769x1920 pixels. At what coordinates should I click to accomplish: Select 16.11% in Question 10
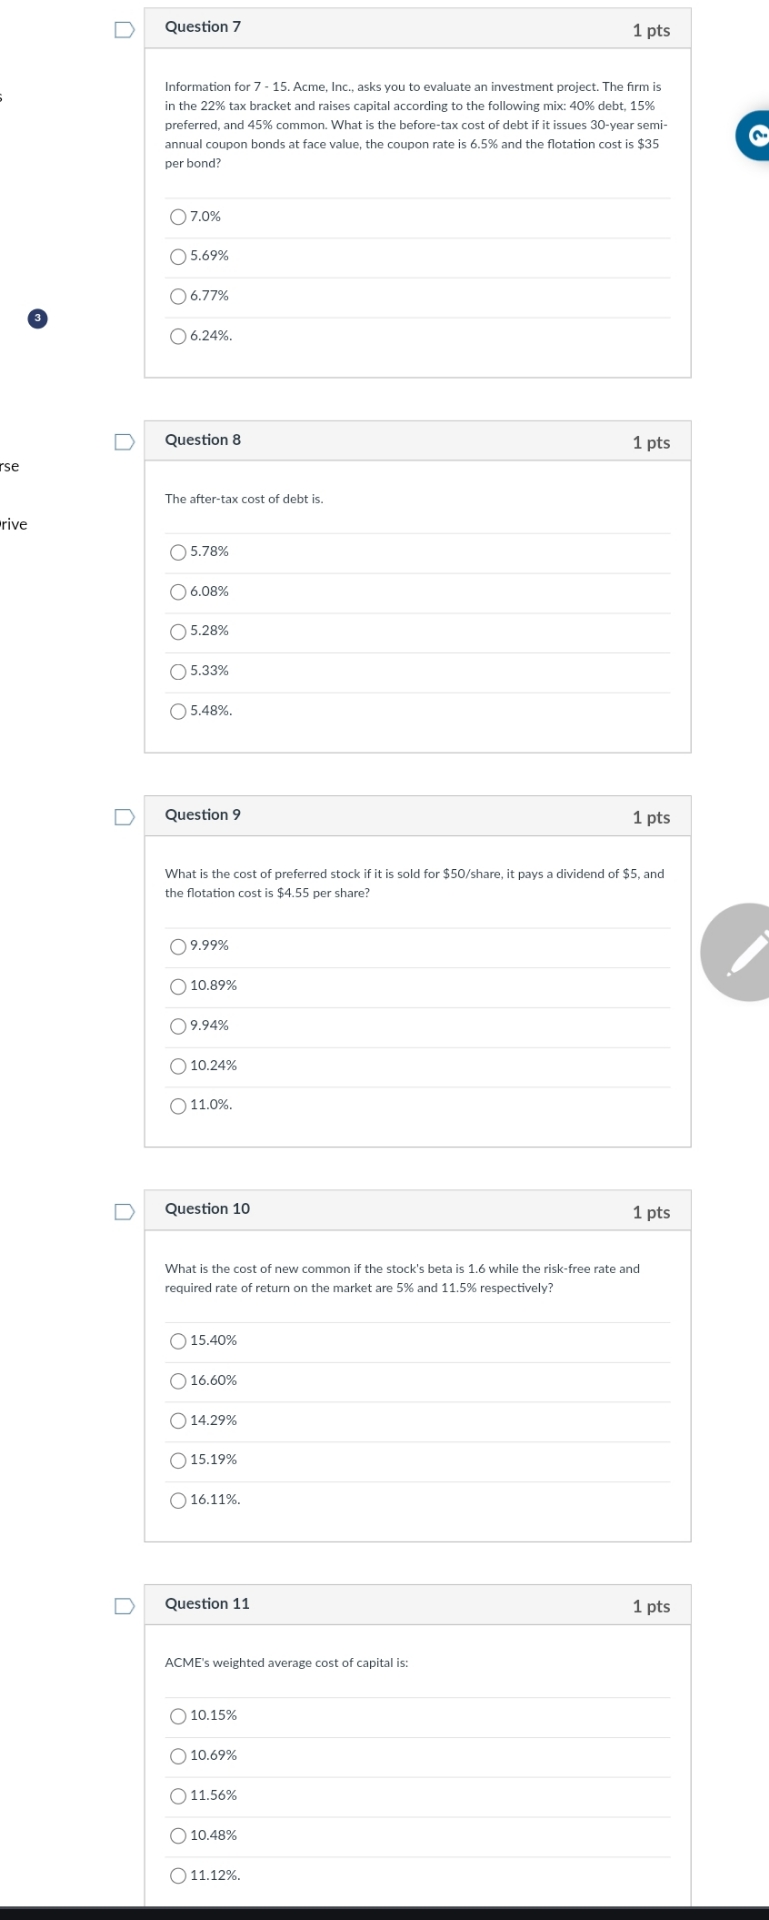(x=176, y=1498)
